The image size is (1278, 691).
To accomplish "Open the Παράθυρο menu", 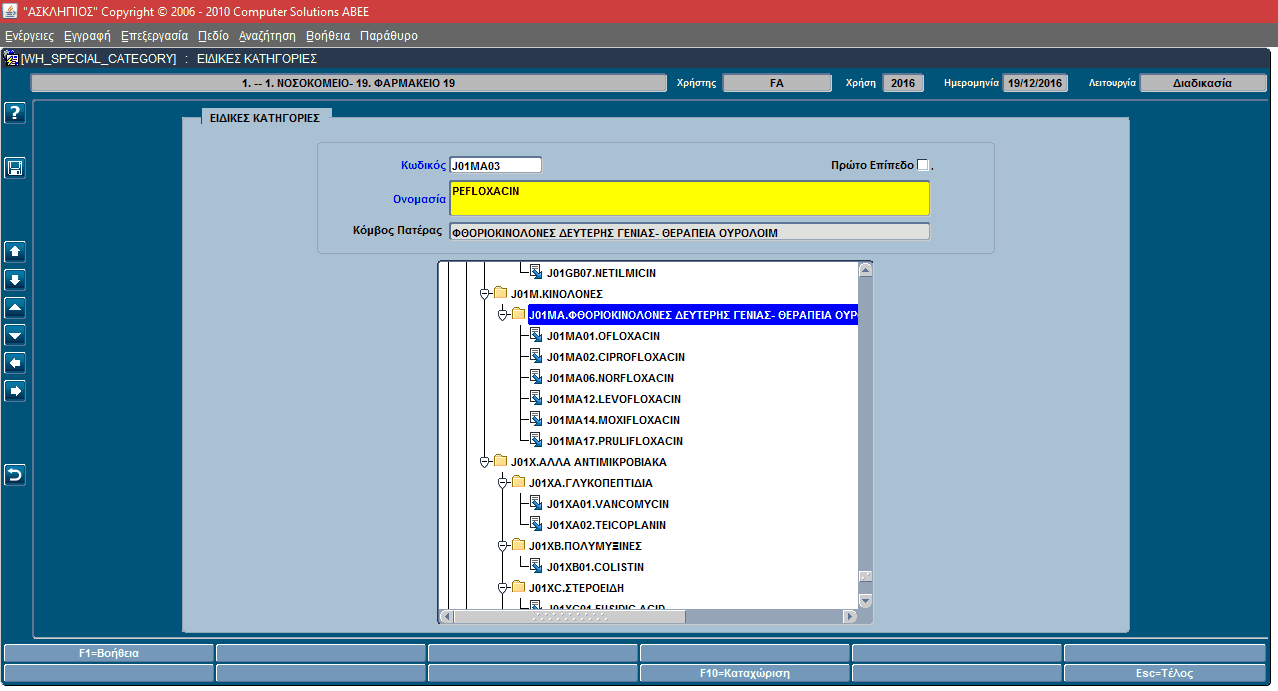I will click(389, 35).
